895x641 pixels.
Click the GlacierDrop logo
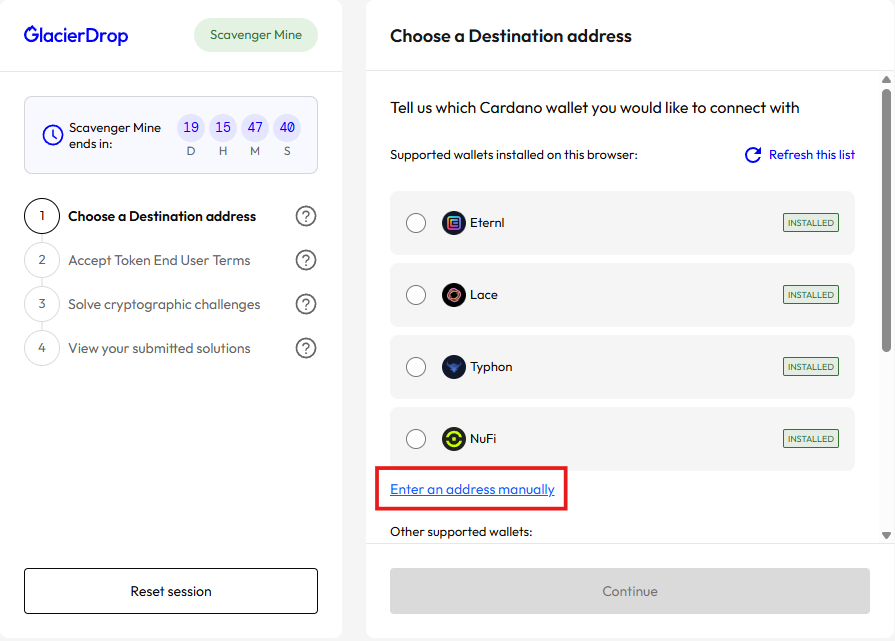76,36
